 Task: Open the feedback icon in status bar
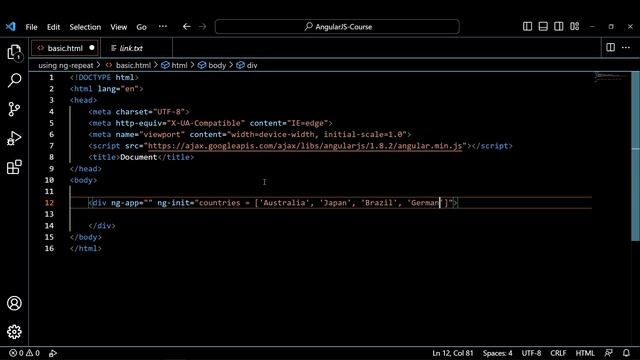click(x=609, y=353)
